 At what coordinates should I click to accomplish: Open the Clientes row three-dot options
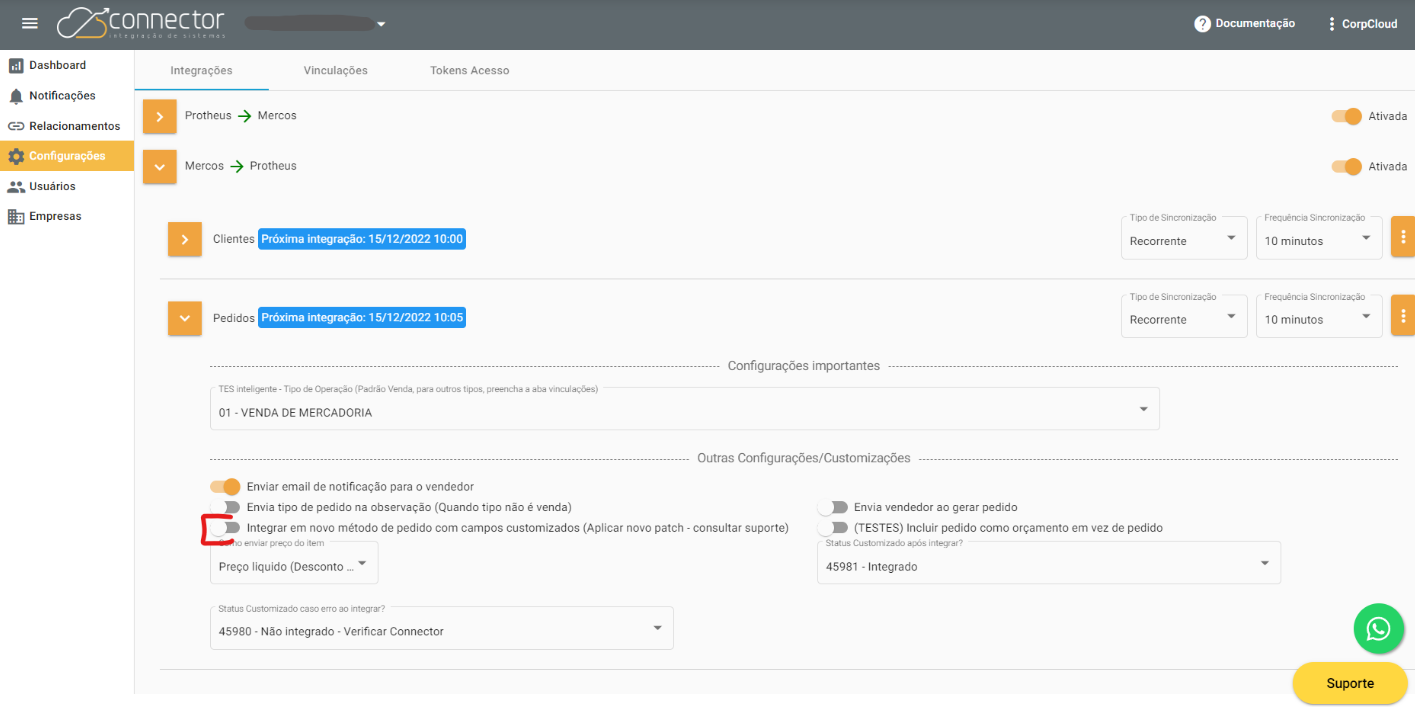[x=1403, y=238]
